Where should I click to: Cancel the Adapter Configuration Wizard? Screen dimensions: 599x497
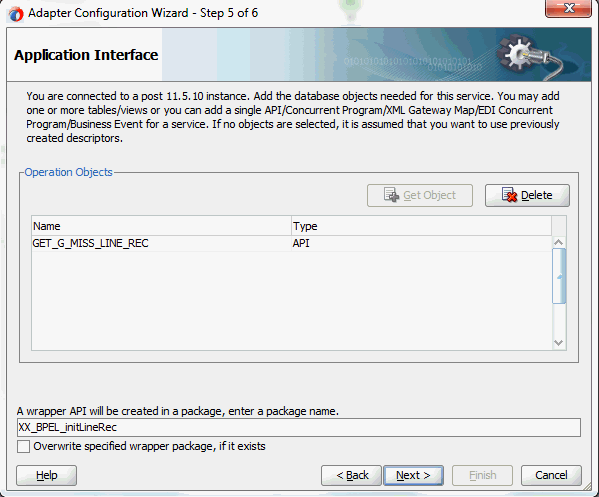551,475
